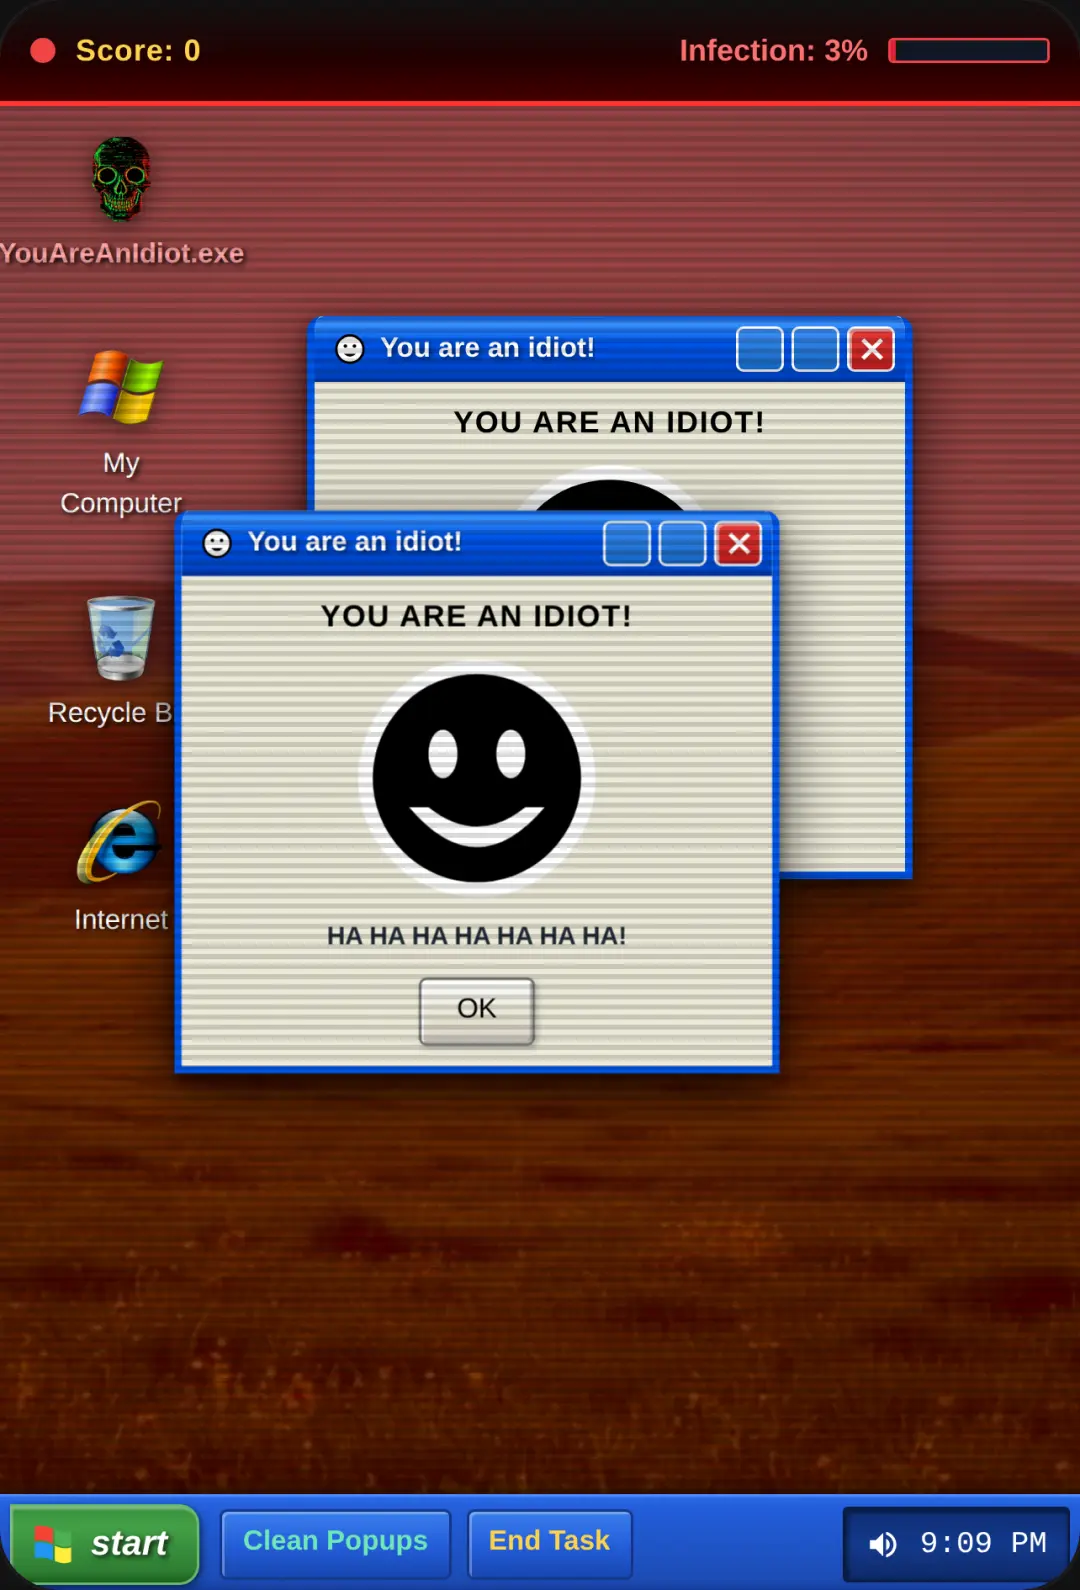Click the red recording dot beside Score
Image resolution: width=1080 pixels, height=1590 pixels.
pos(43,51)
